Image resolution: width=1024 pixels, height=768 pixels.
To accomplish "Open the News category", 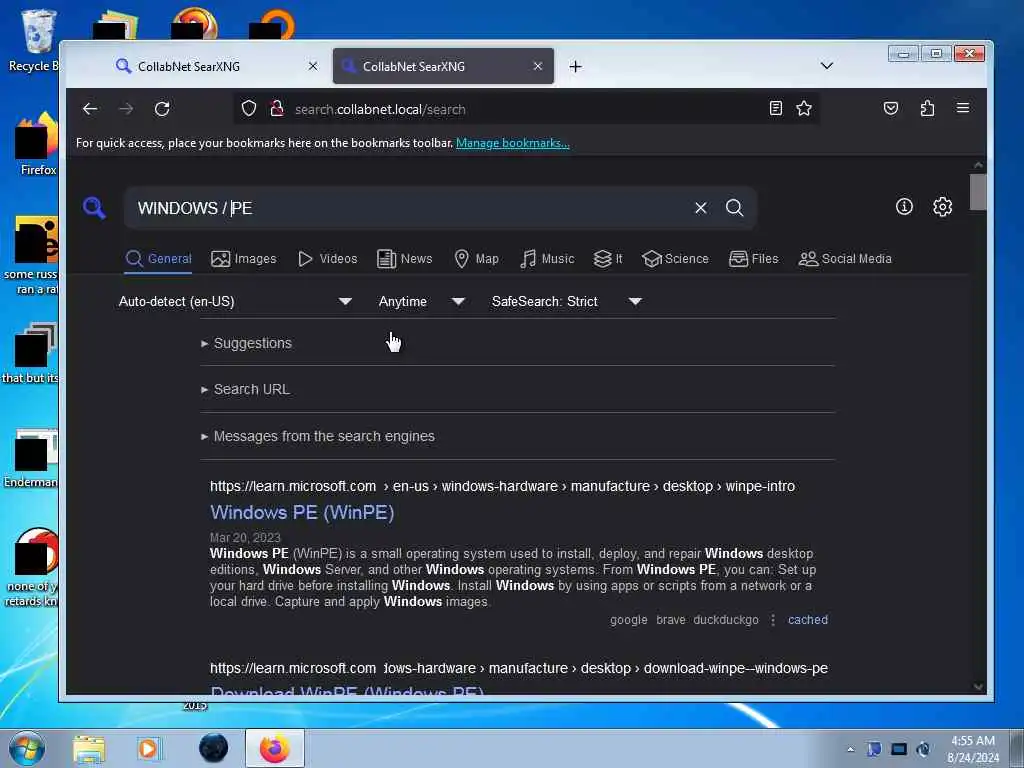I will coord(404,259).
